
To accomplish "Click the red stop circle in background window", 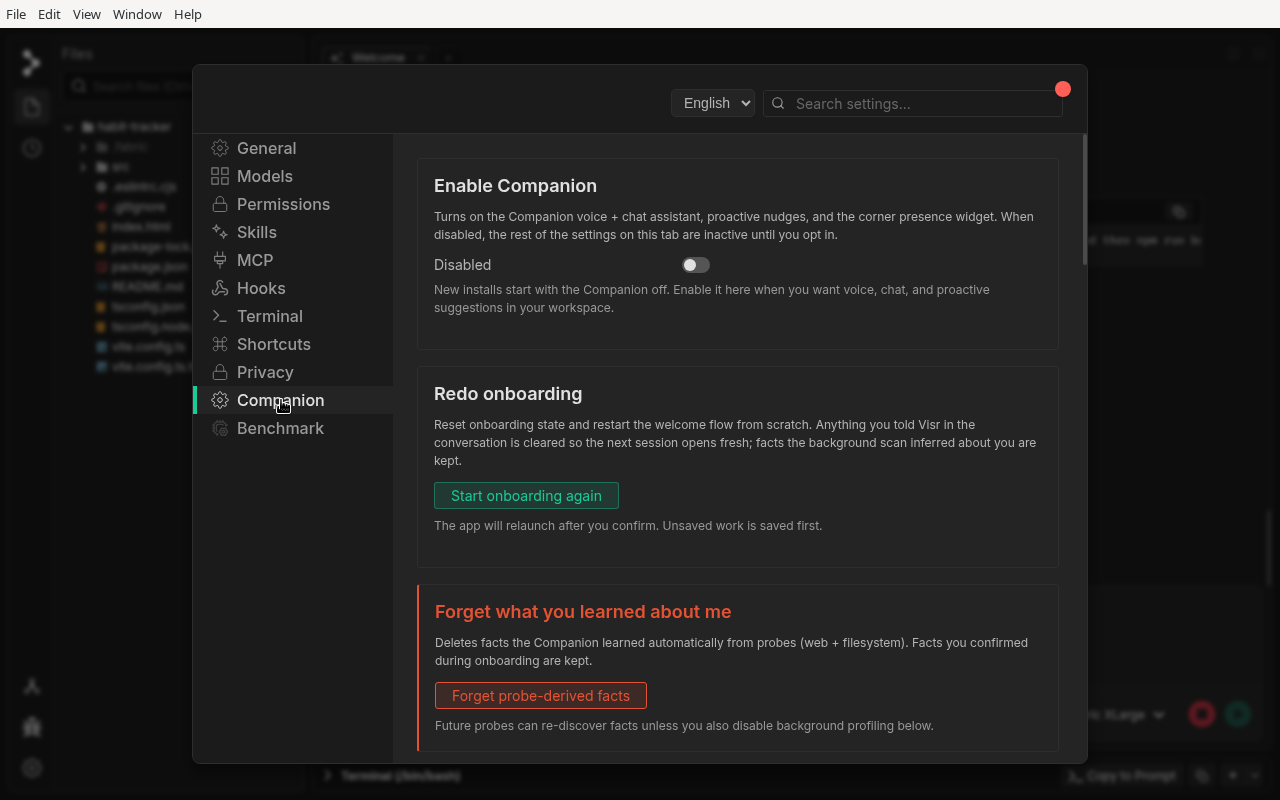I will (x=1202, y=714).
